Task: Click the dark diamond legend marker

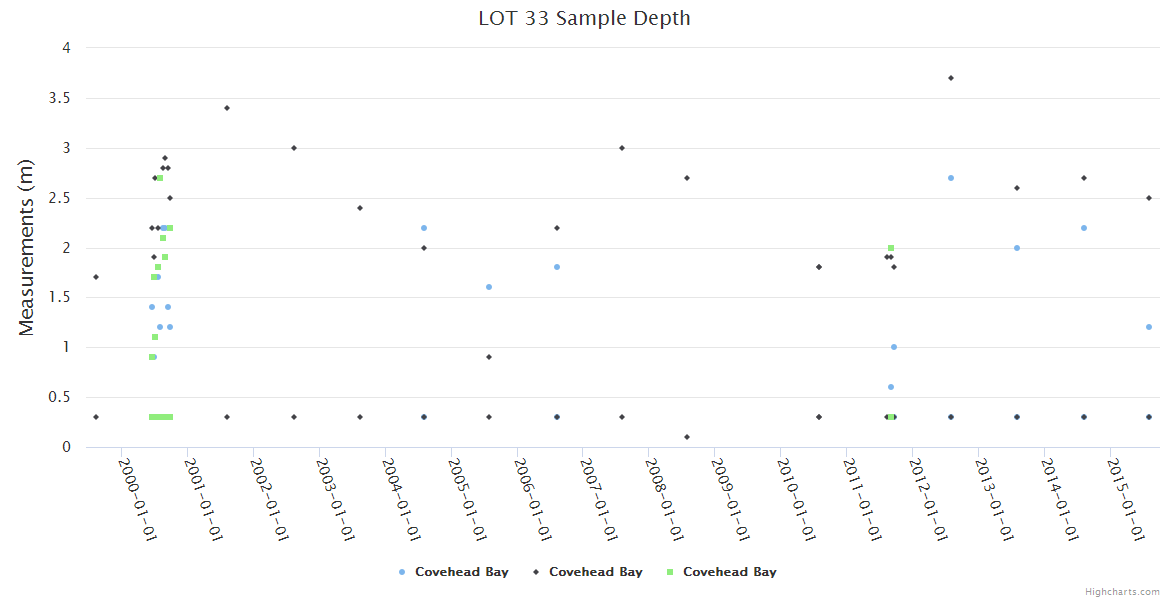Action: [536, 572]
